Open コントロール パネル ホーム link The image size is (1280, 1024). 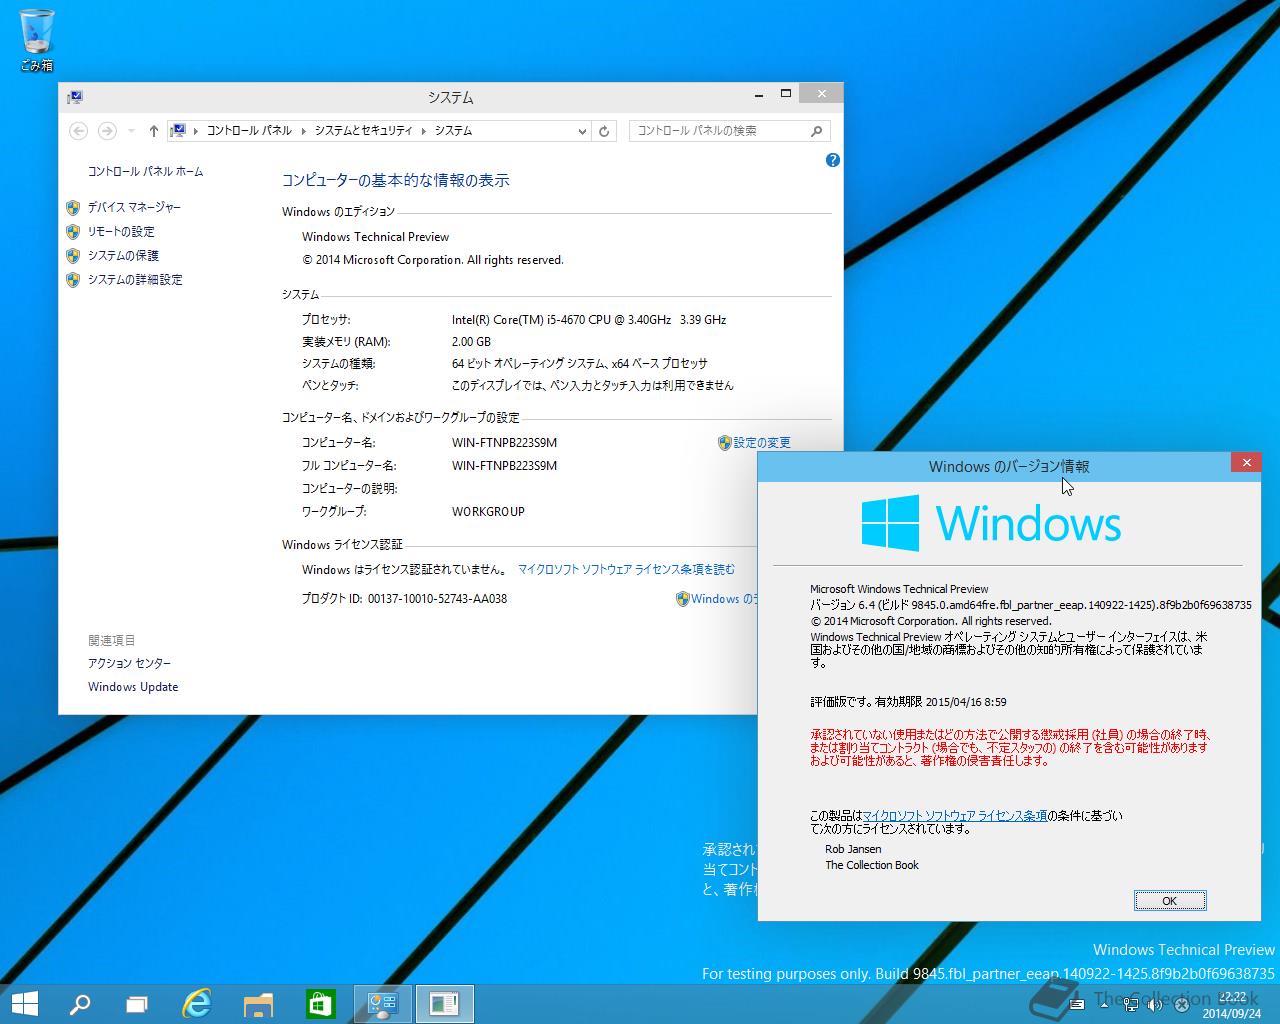coord(145,171)
